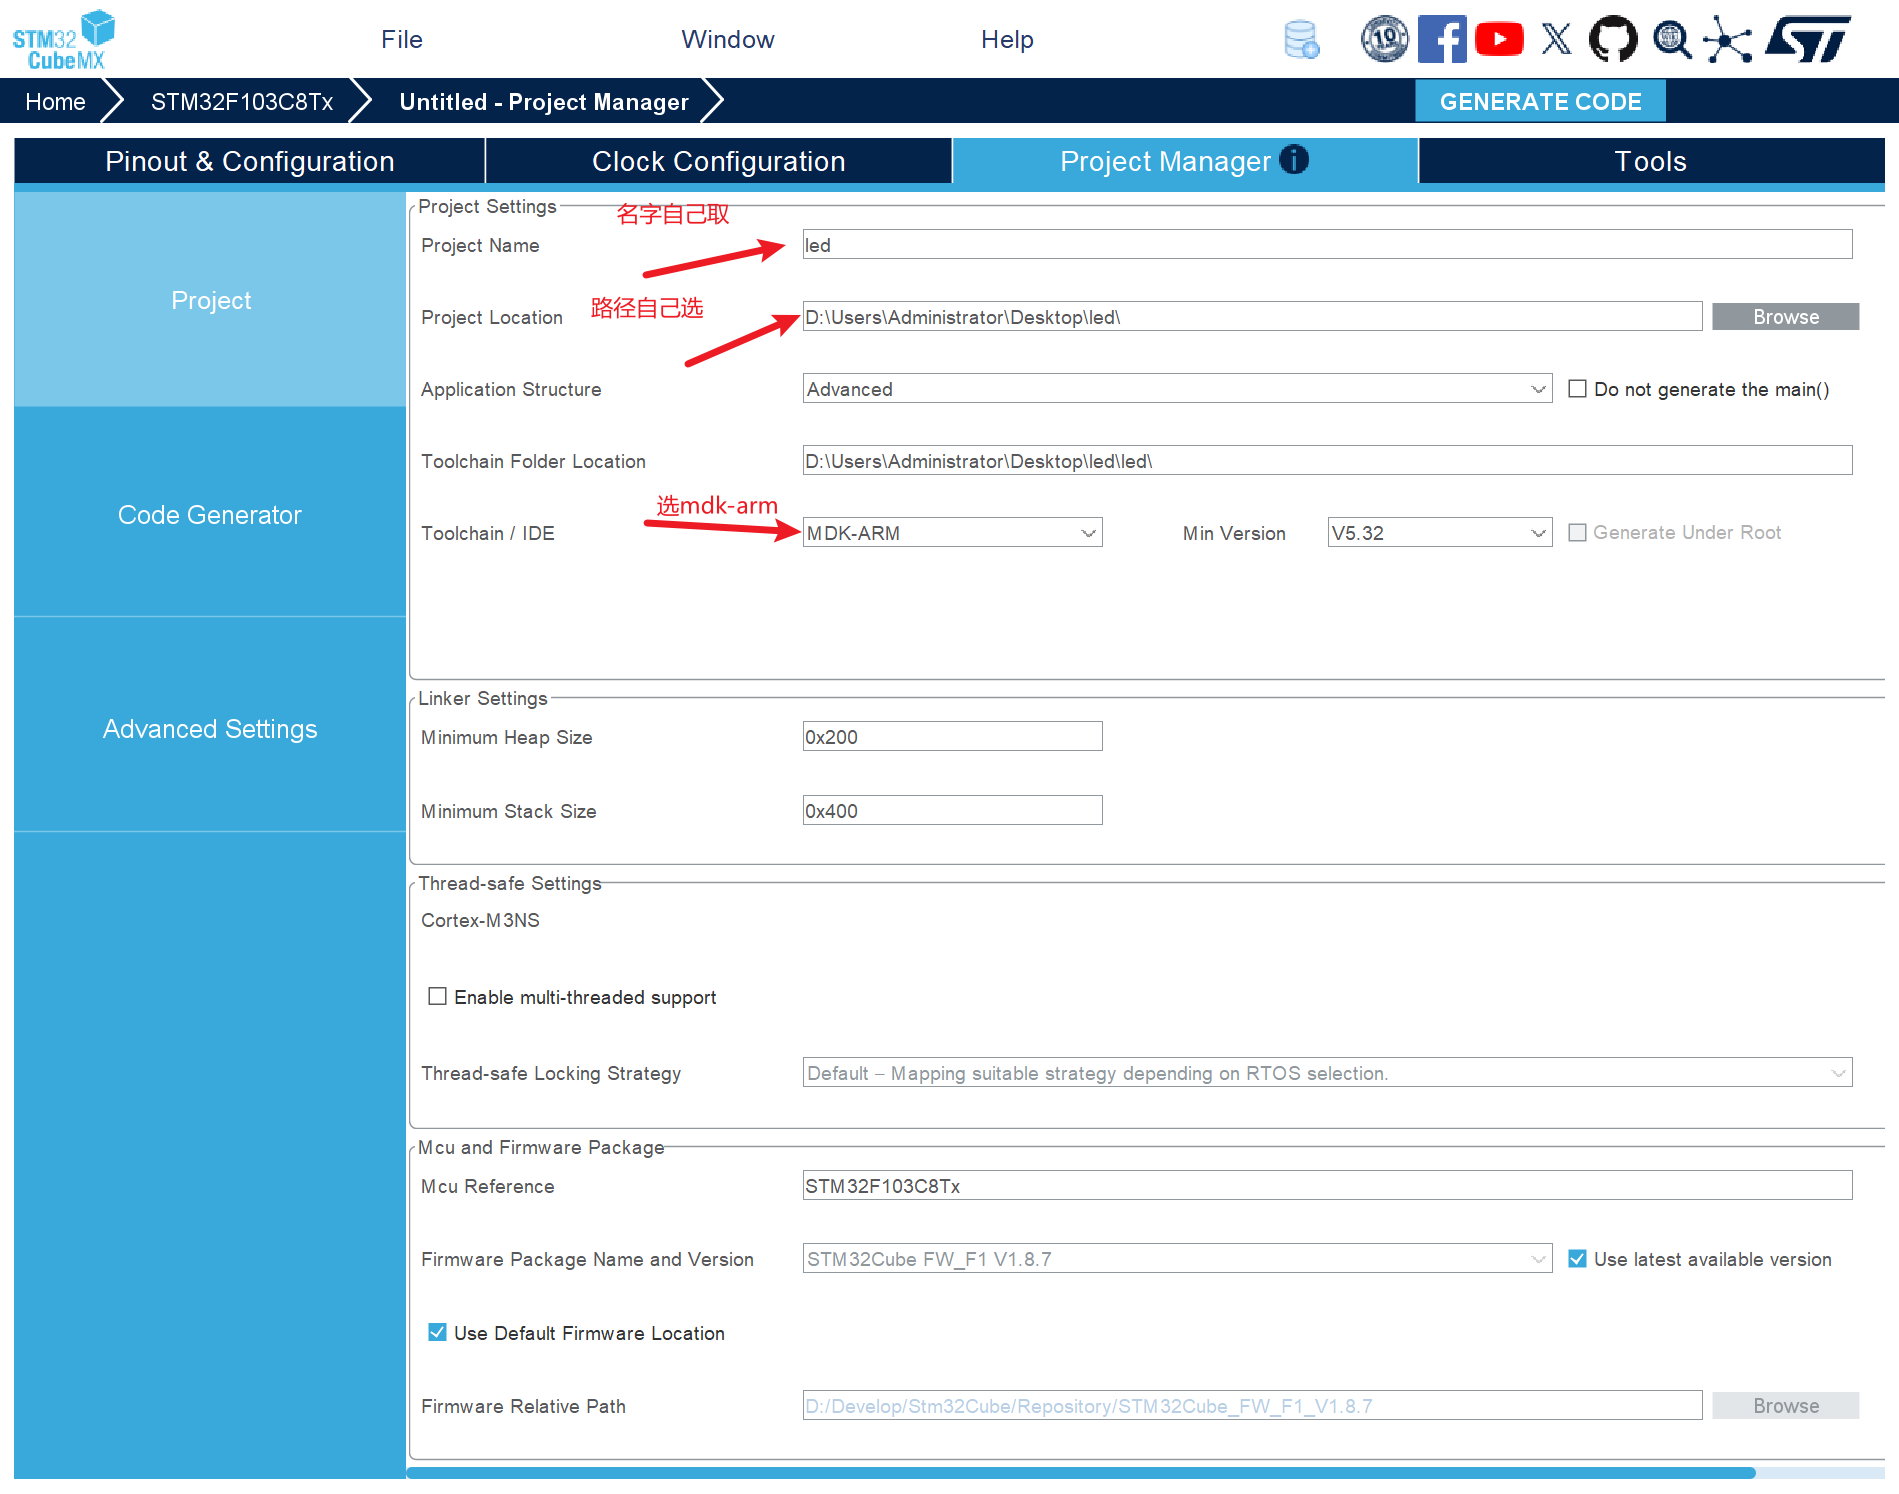This screenshot has width=1899, height=1494.
Task: Open the YouTube channel icon
Action: coord(1499,40)
